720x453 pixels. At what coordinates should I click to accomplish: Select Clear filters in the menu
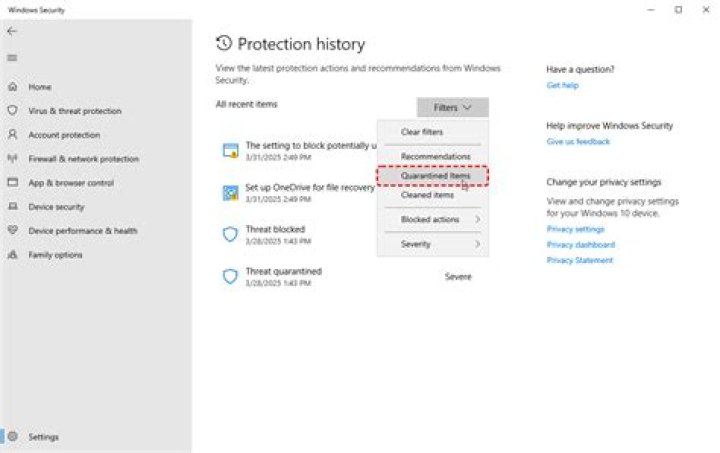tap(422, 132)
